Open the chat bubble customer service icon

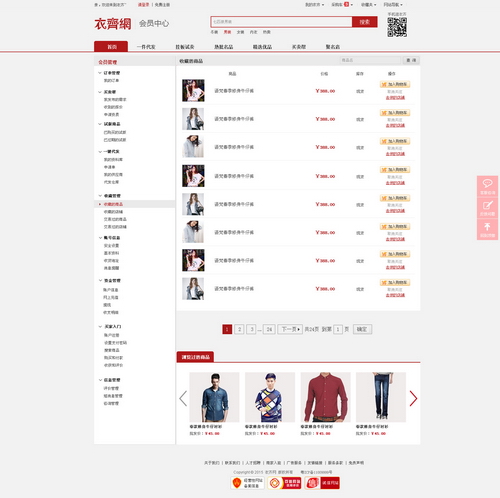click(x=487, y=186)
